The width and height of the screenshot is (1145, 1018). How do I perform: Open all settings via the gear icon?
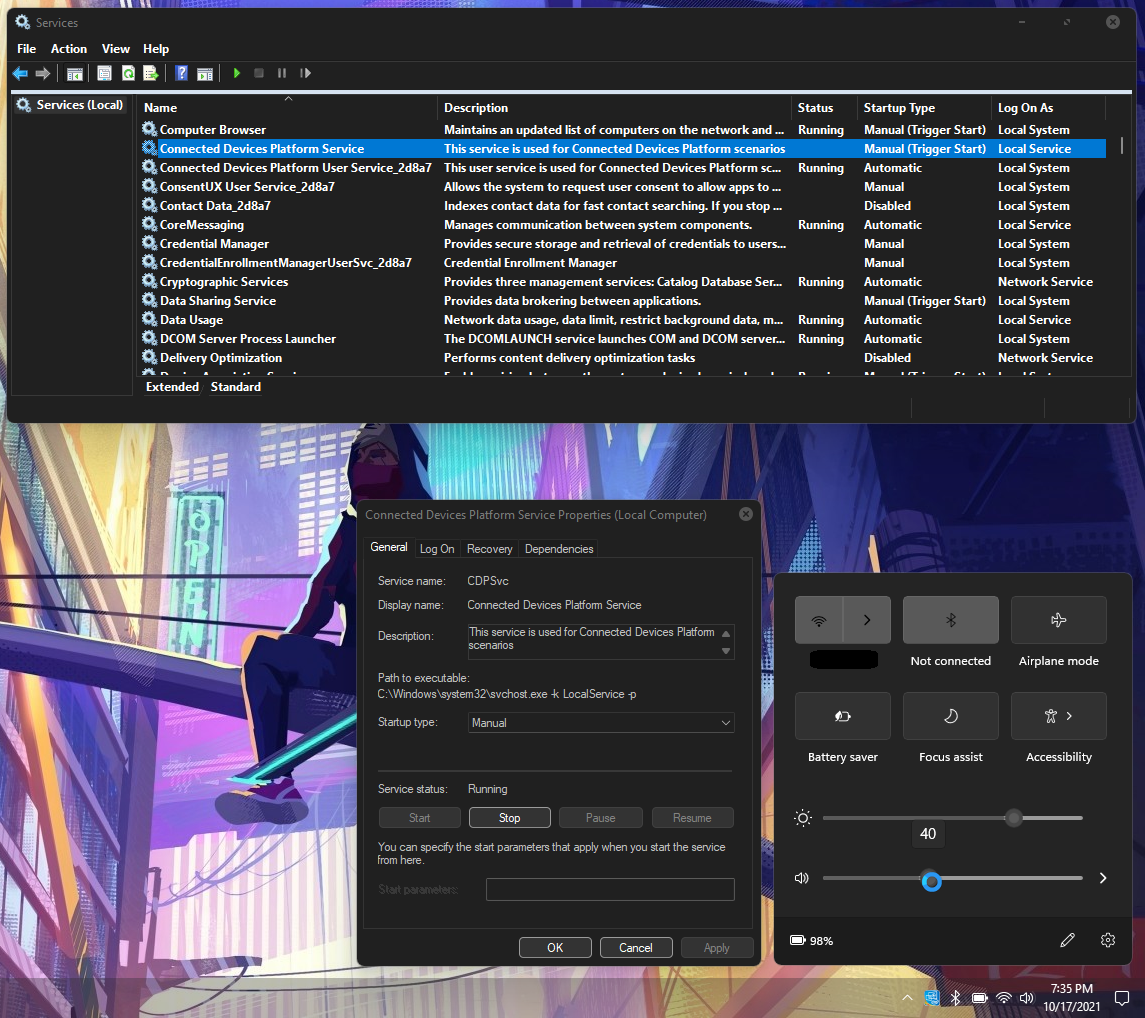point(1108,940)
